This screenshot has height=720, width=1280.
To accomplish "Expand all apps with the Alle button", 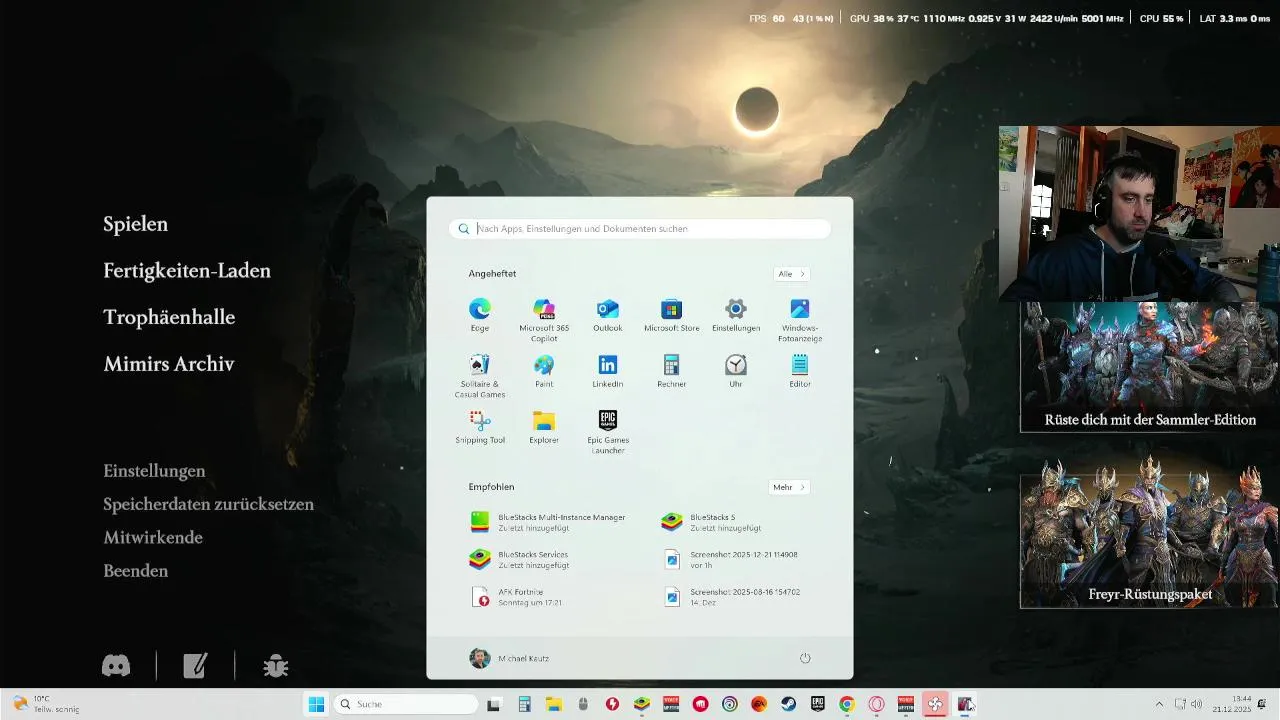I will 791,274.
